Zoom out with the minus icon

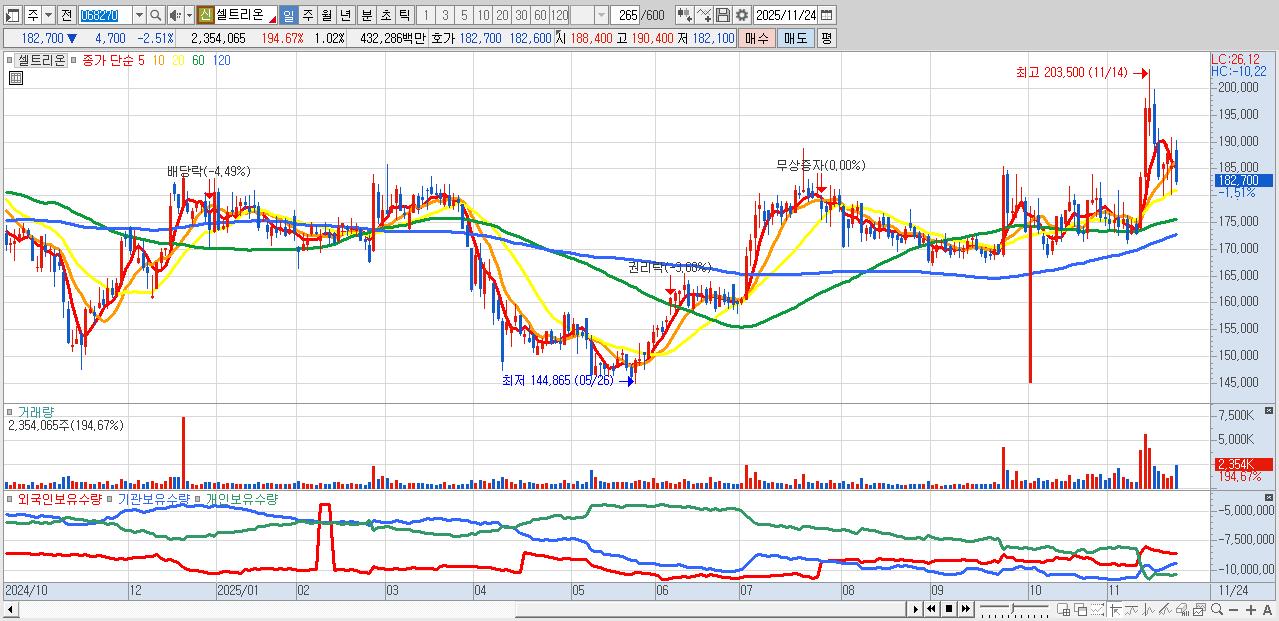[1233, 610]
